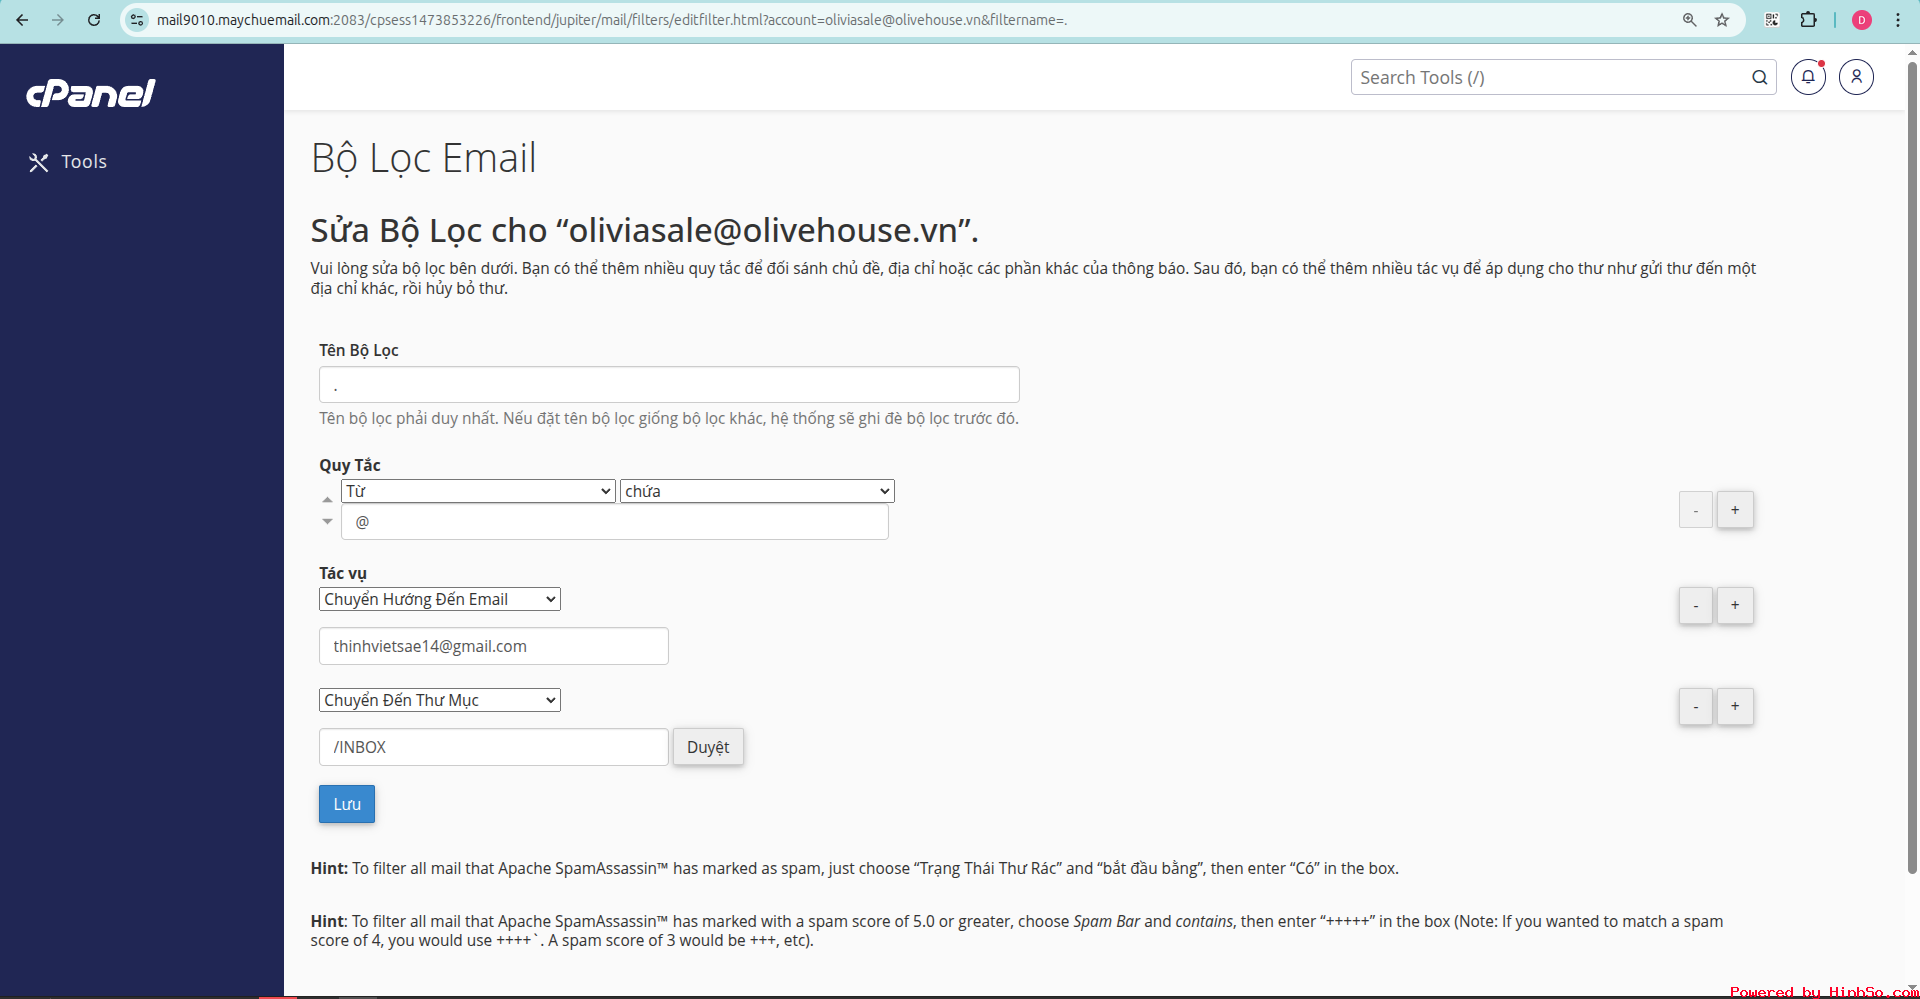Open the 'Chuyển Đến Thư Mục' action dropdown
The width and height of the screenshot is (1920, 999).
[440, 700]
